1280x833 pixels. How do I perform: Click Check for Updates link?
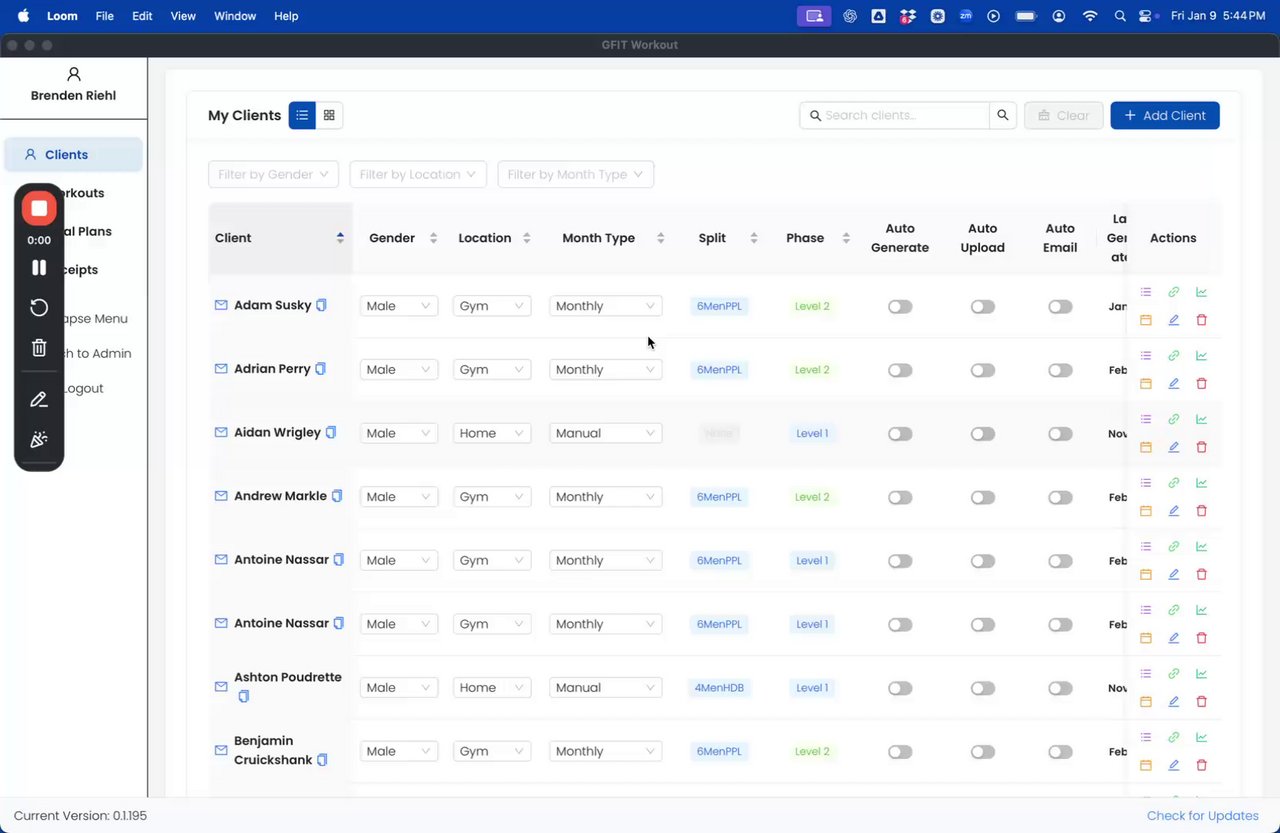click(x=1203, y=815)
